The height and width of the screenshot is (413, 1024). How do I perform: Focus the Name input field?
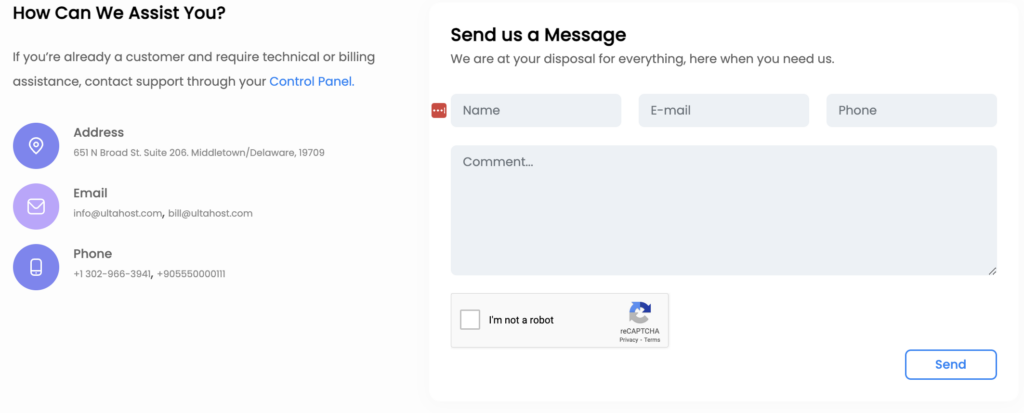point(536,110)
